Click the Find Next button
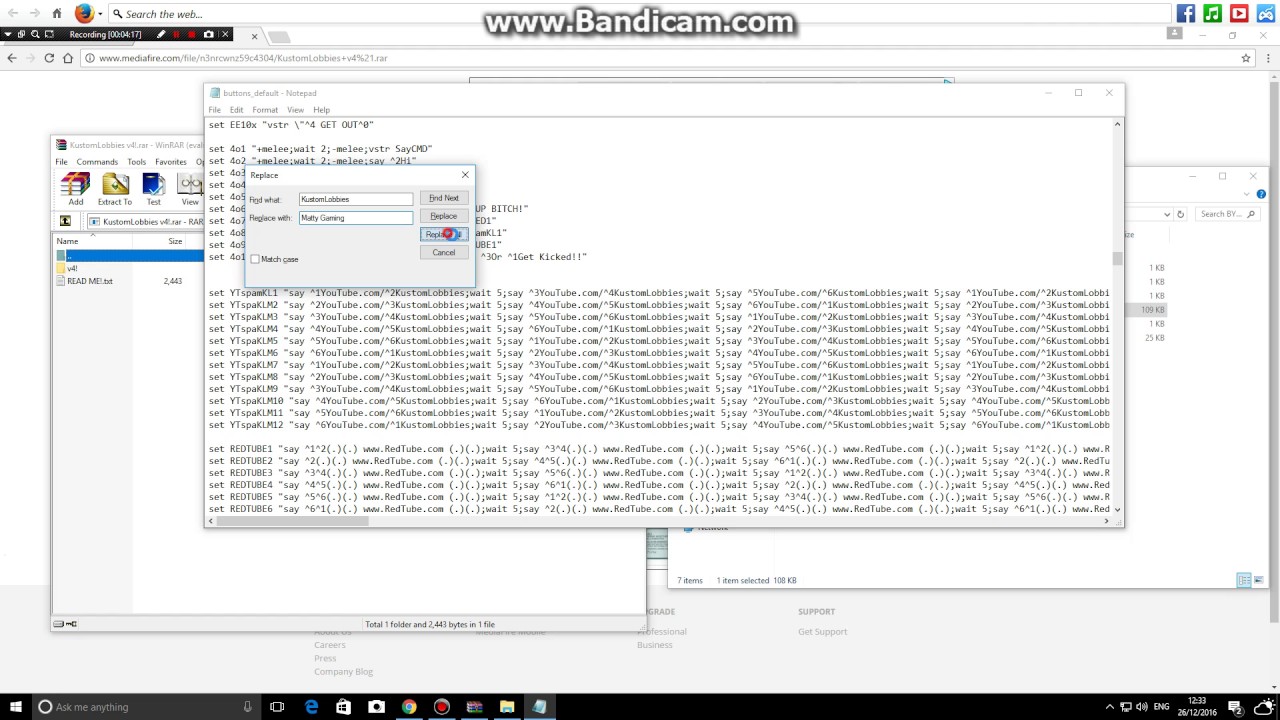1280x720 pixels. tap(444, 198)
